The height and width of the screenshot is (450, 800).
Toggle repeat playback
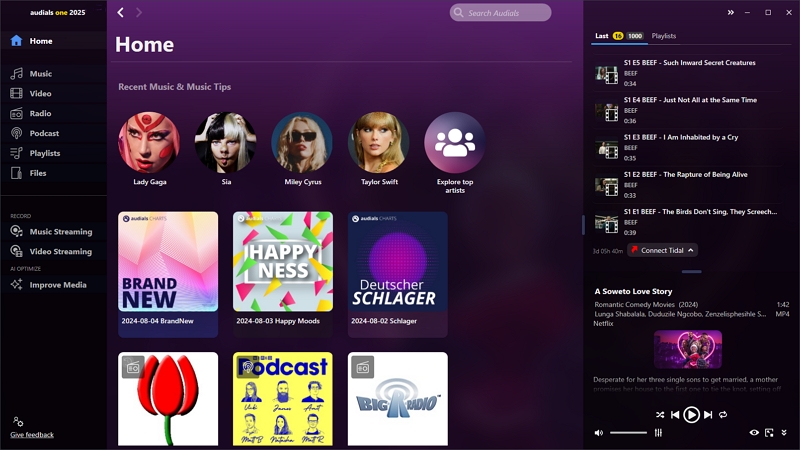point(723,415)
